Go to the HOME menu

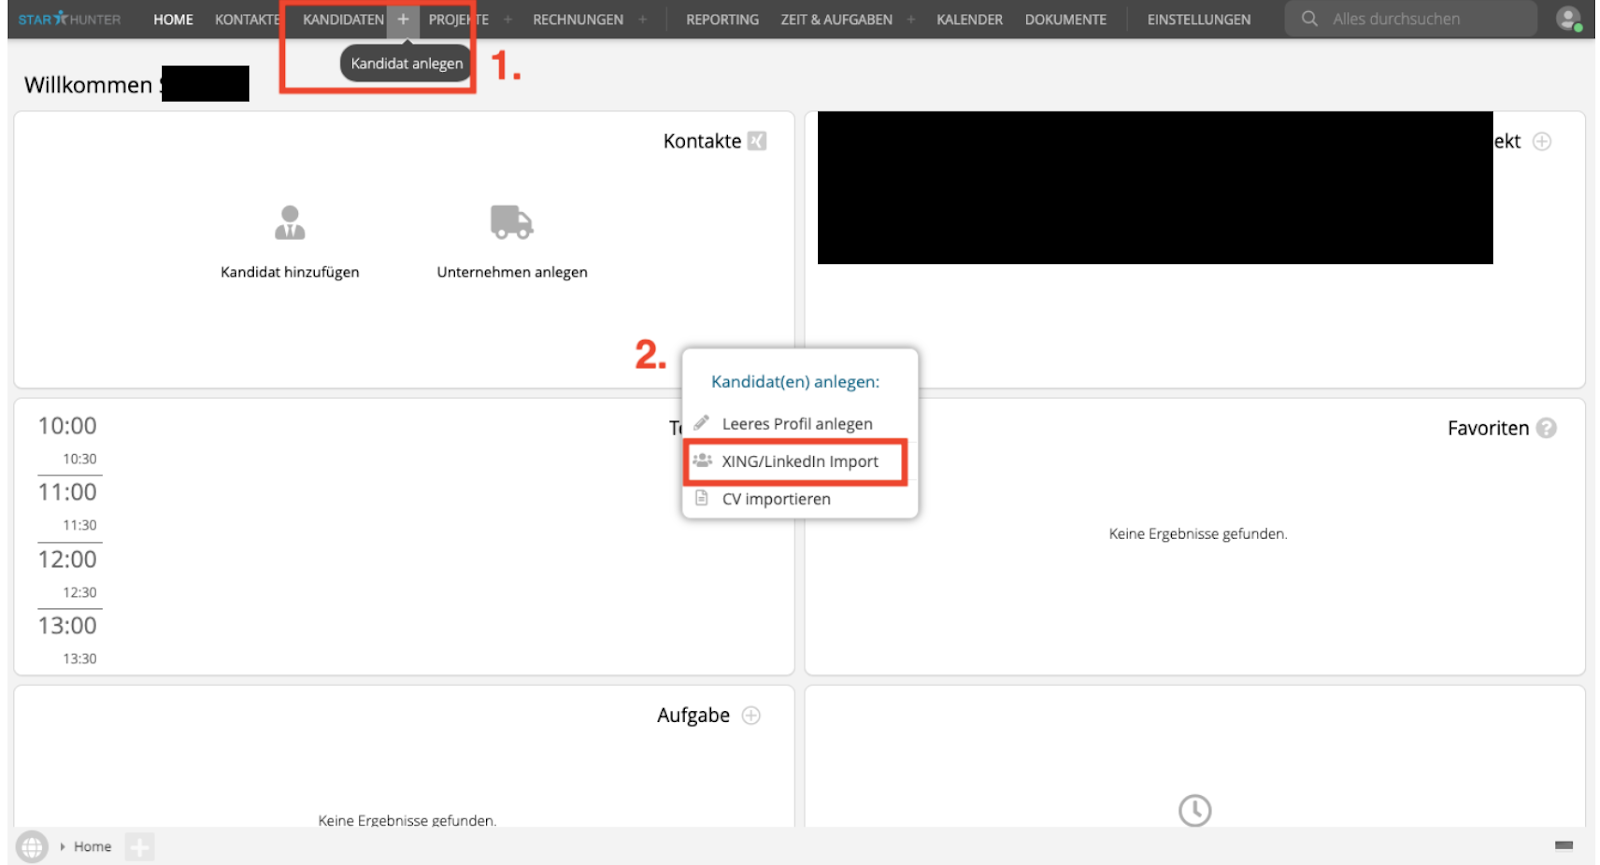coord(173,19)
